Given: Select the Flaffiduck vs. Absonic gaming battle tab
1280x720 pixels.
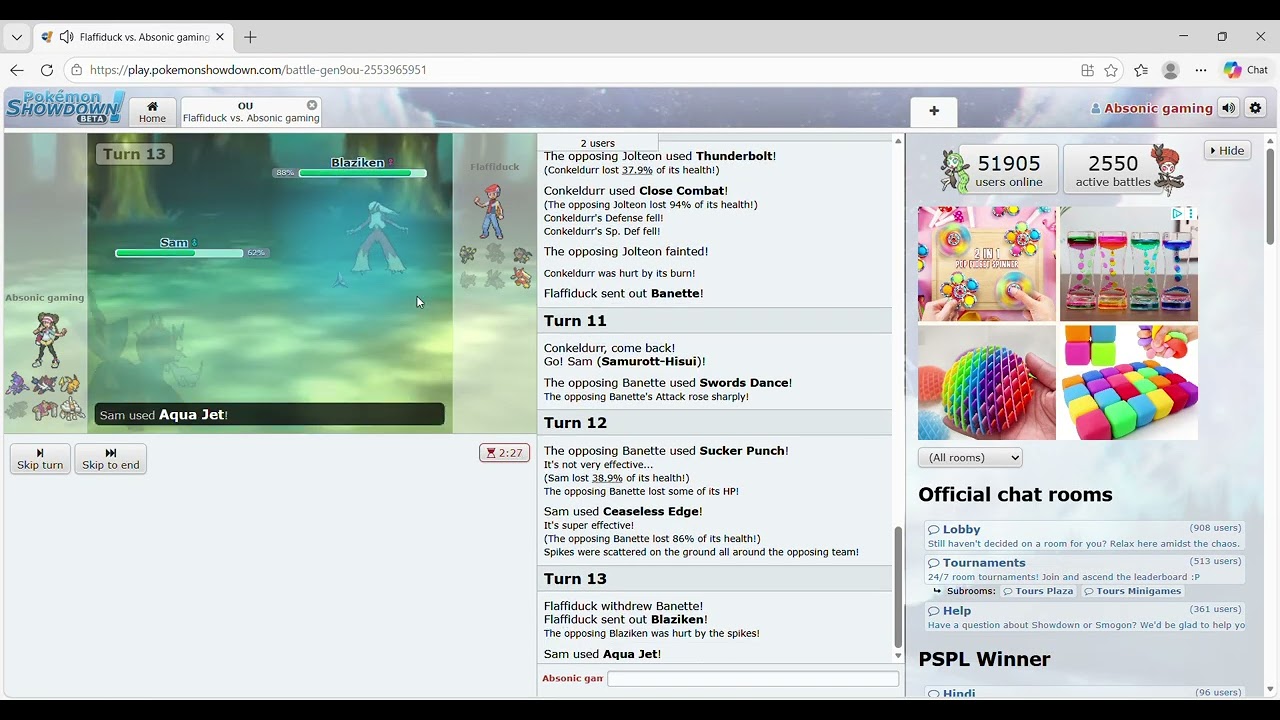Looking at the screenshot, I should point(251,112).
